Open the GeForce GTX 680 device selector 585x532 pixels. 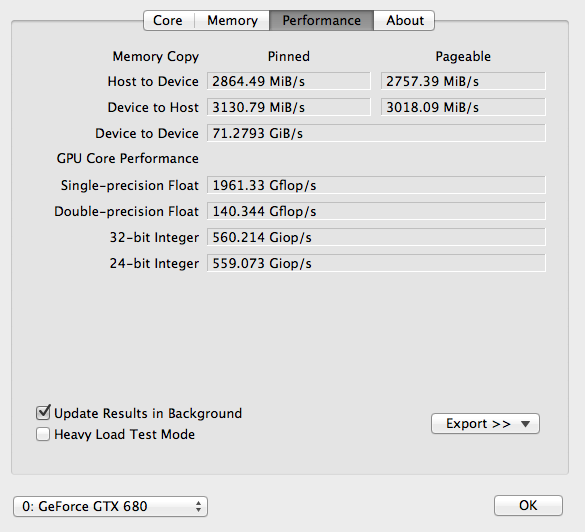pos(110,506)
